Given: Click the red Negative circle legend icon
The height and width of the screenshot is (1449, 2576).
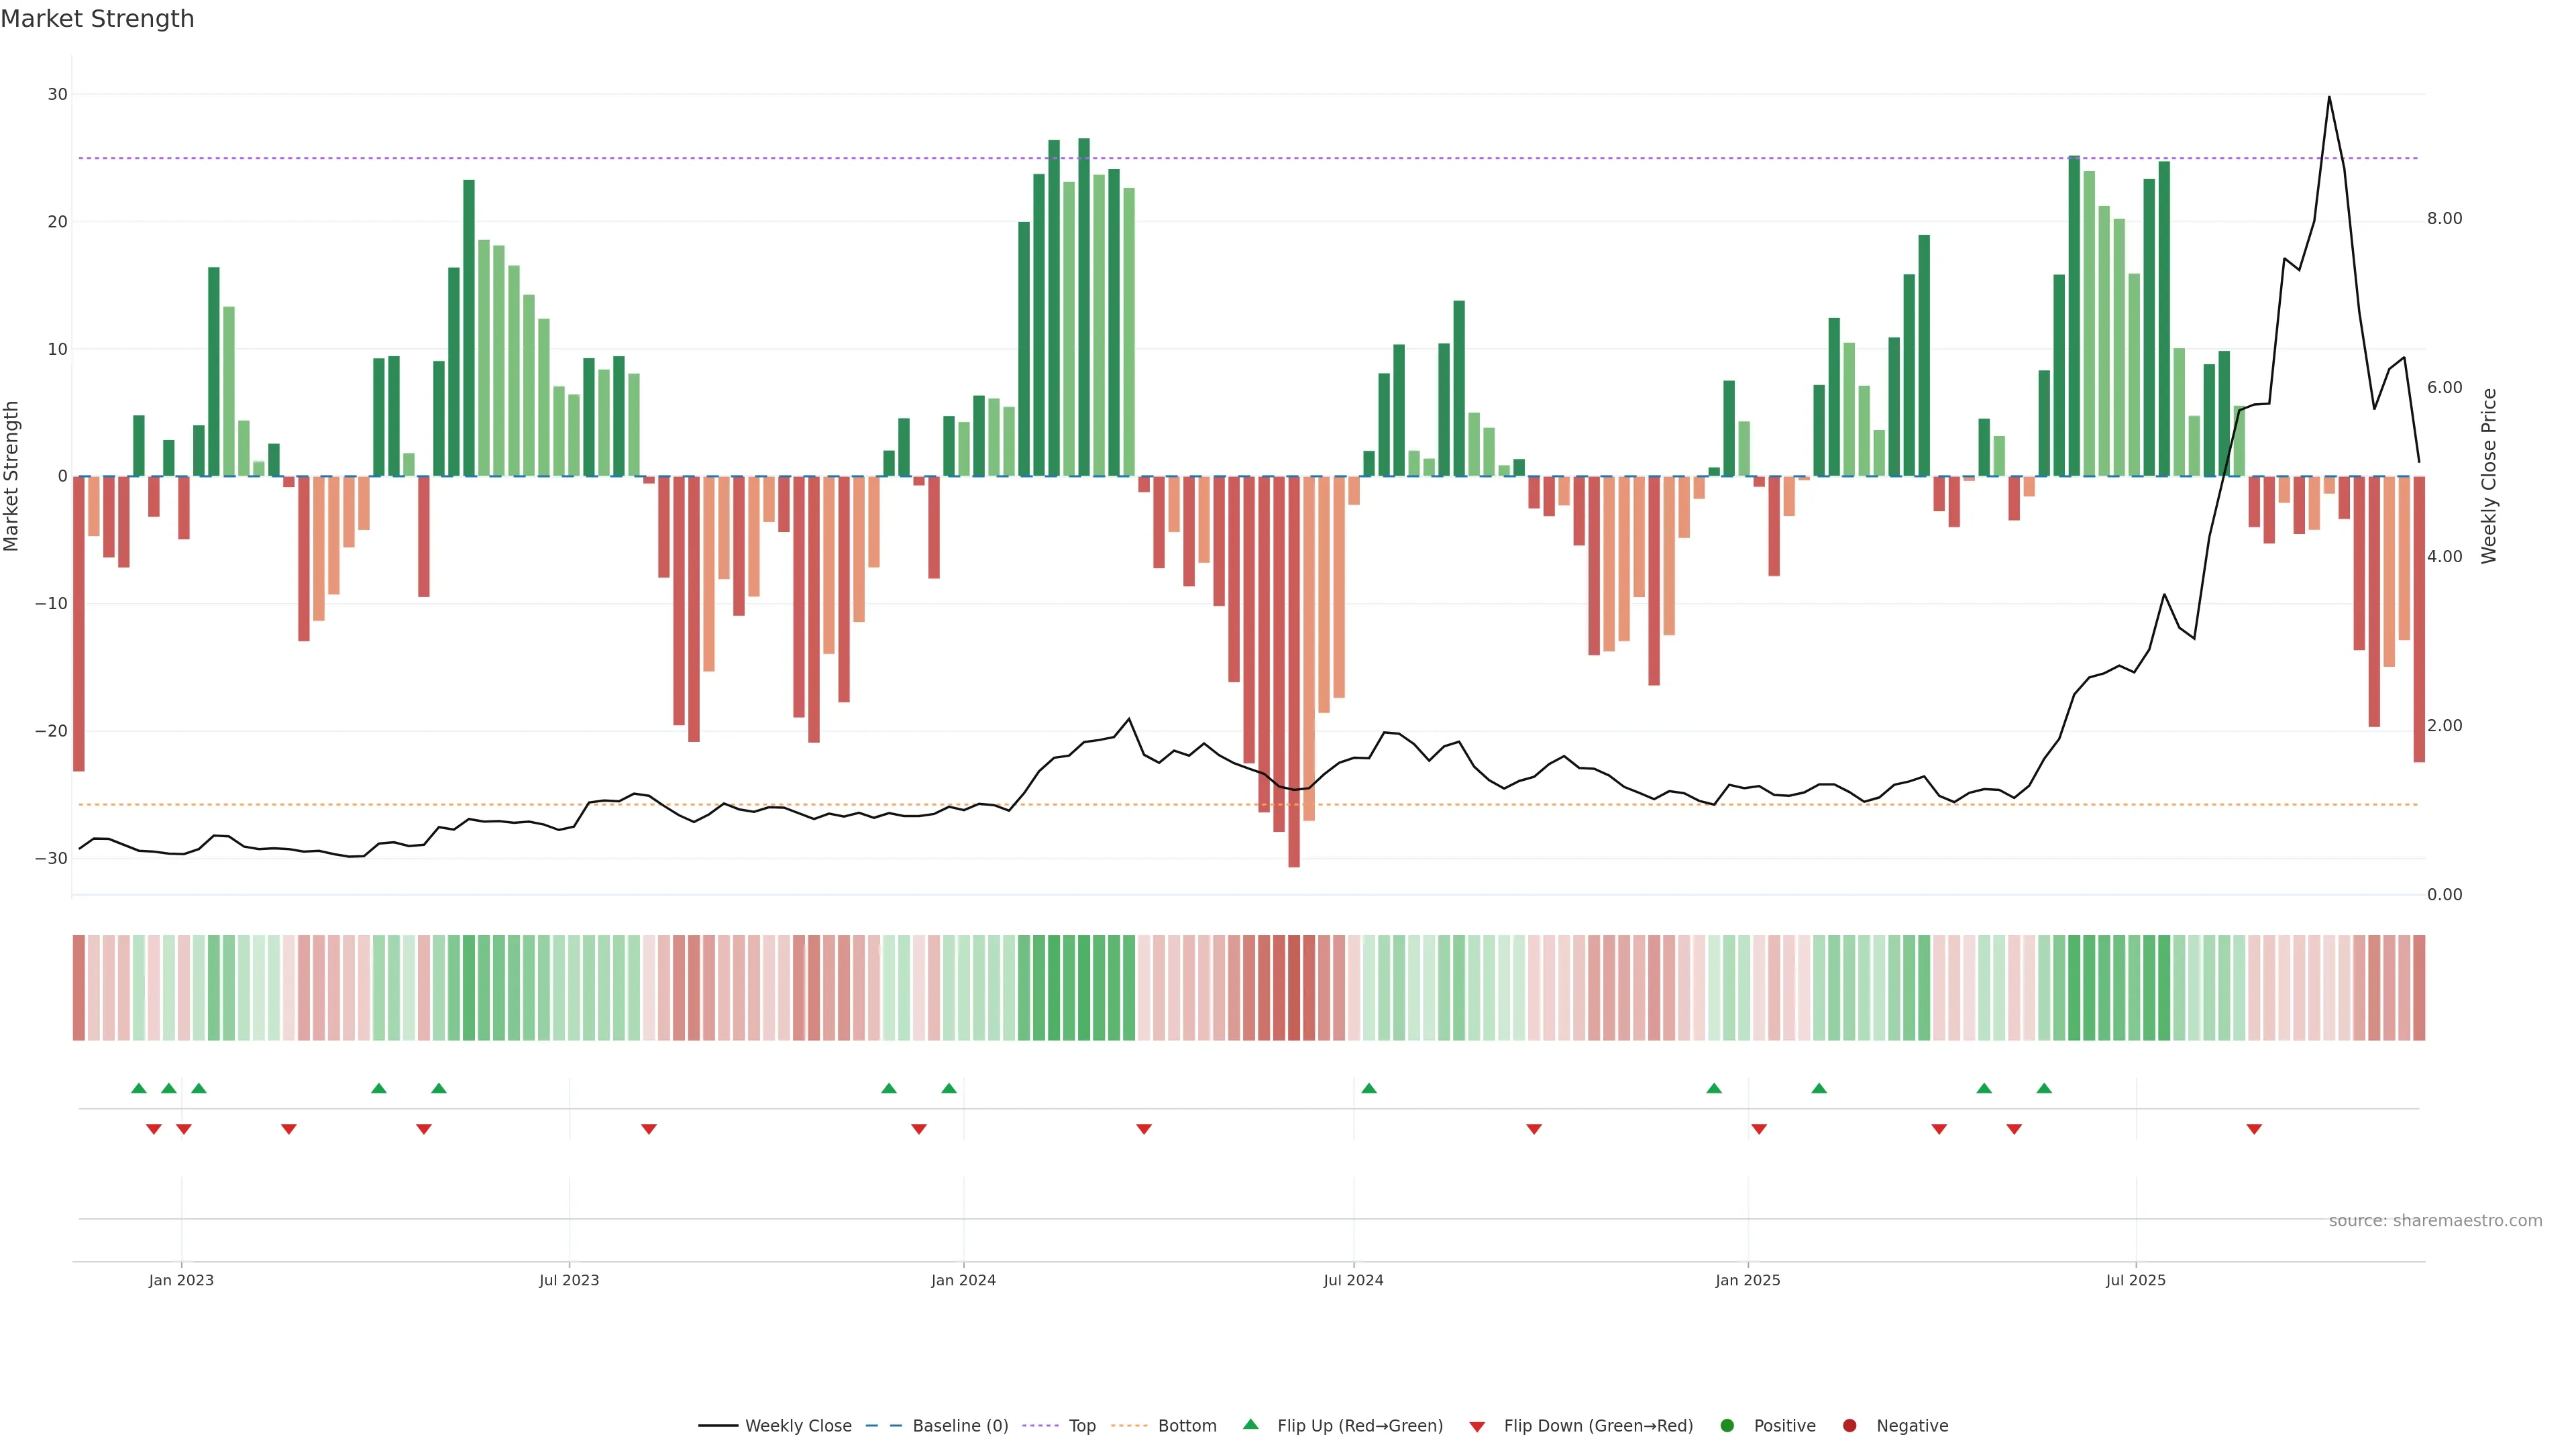Looking at the screenshot, I should coord(1849,1425).
